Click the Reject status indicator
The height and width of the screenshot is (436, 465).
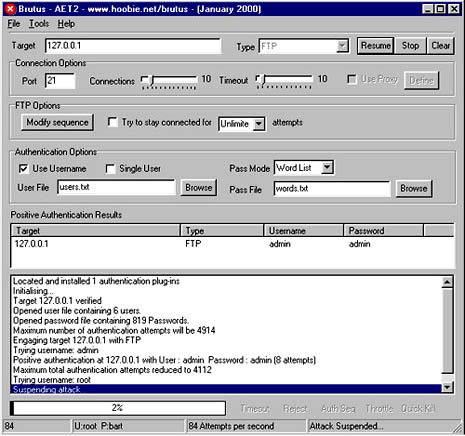click(x=295, y=408)
